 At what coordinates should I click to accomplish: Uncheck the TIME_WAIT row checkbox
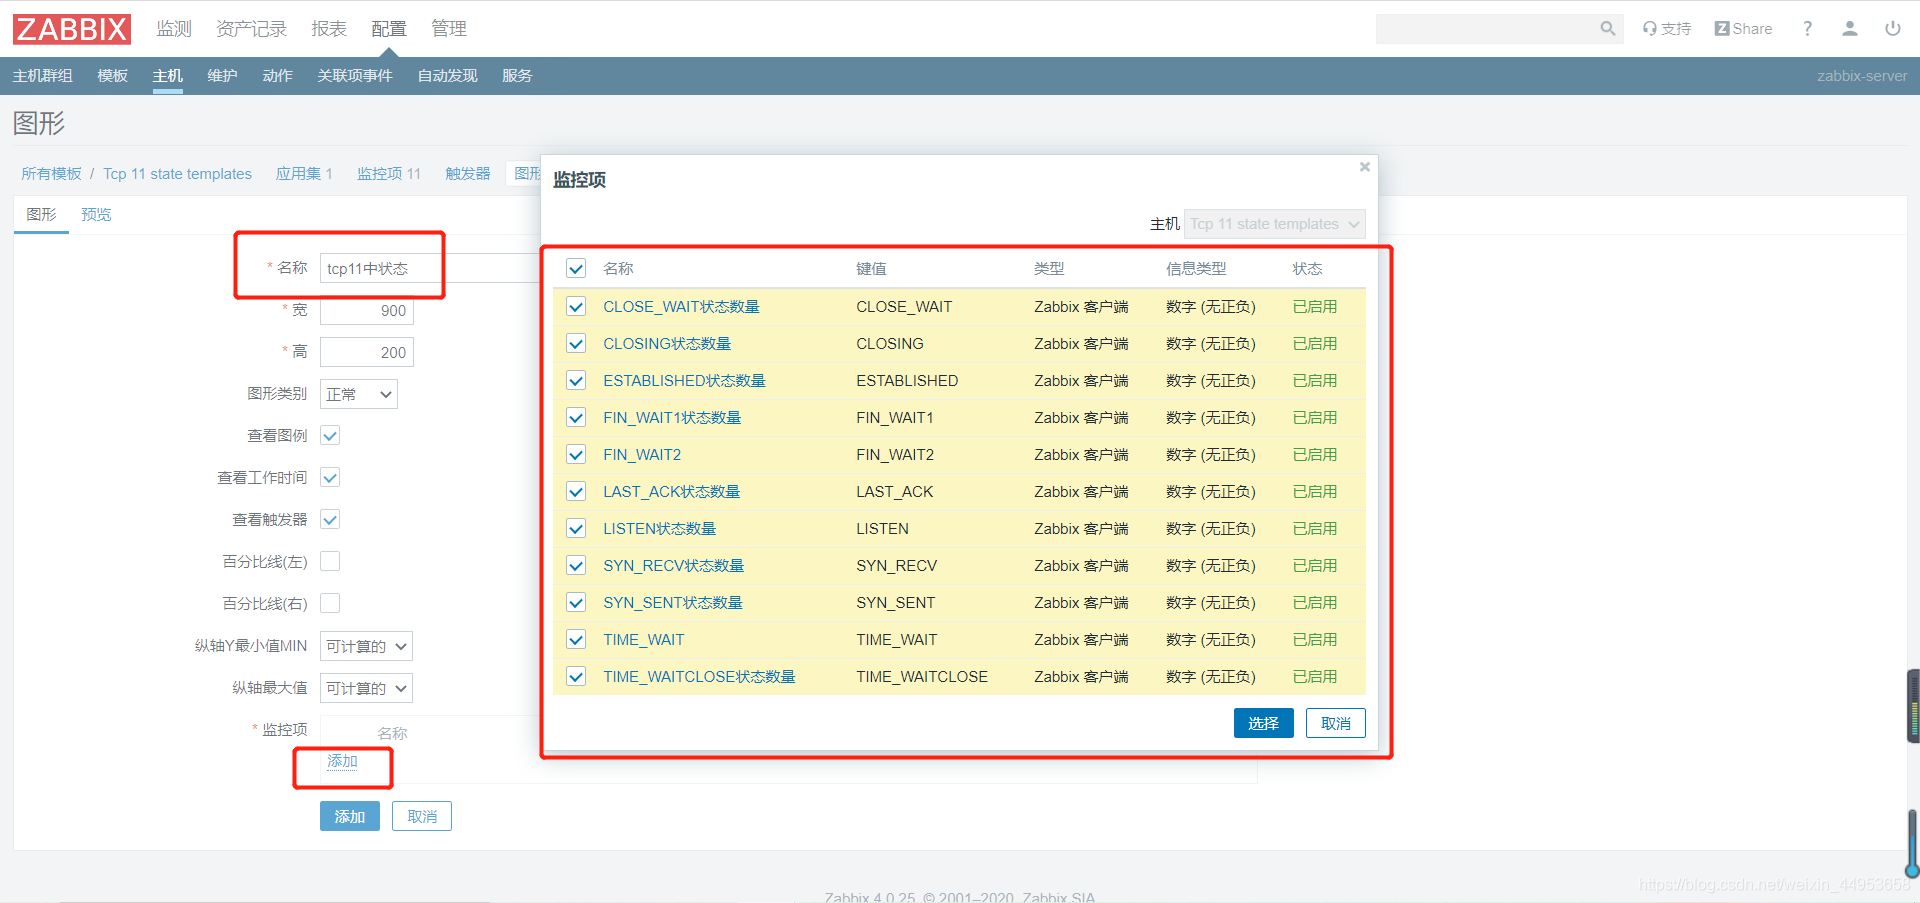(x=576, y=639)
